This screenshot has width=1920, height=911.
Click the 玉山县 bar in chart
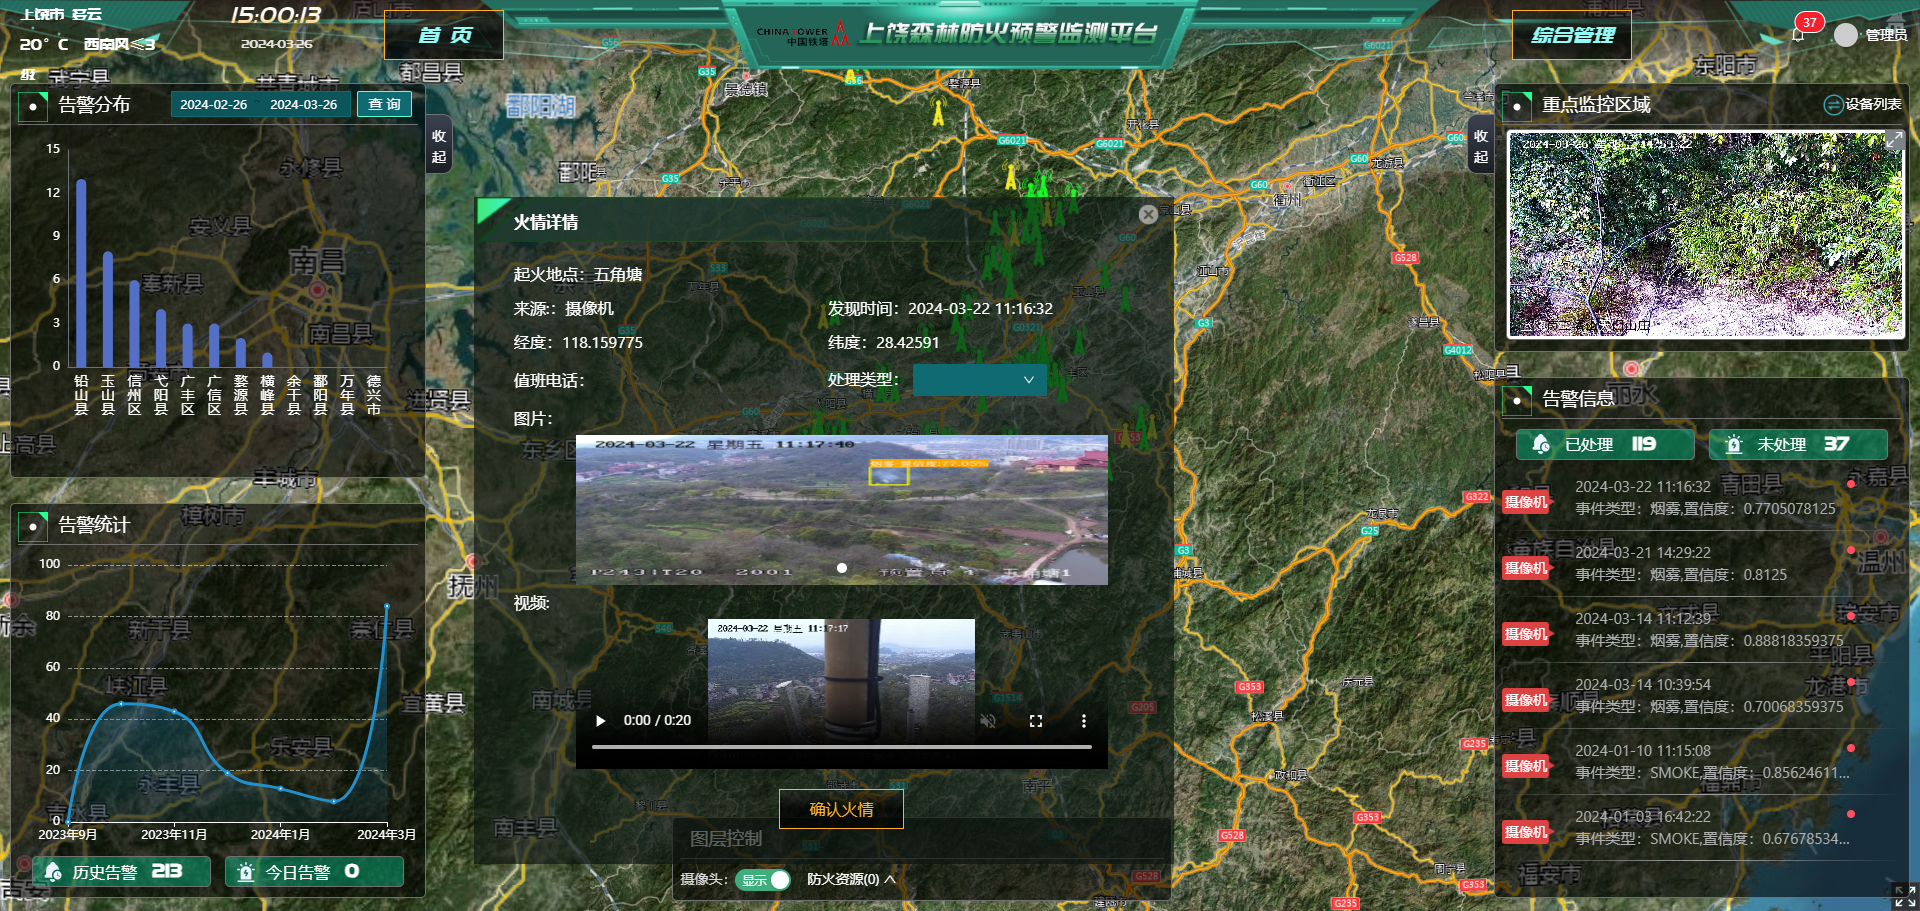[108, 309]
